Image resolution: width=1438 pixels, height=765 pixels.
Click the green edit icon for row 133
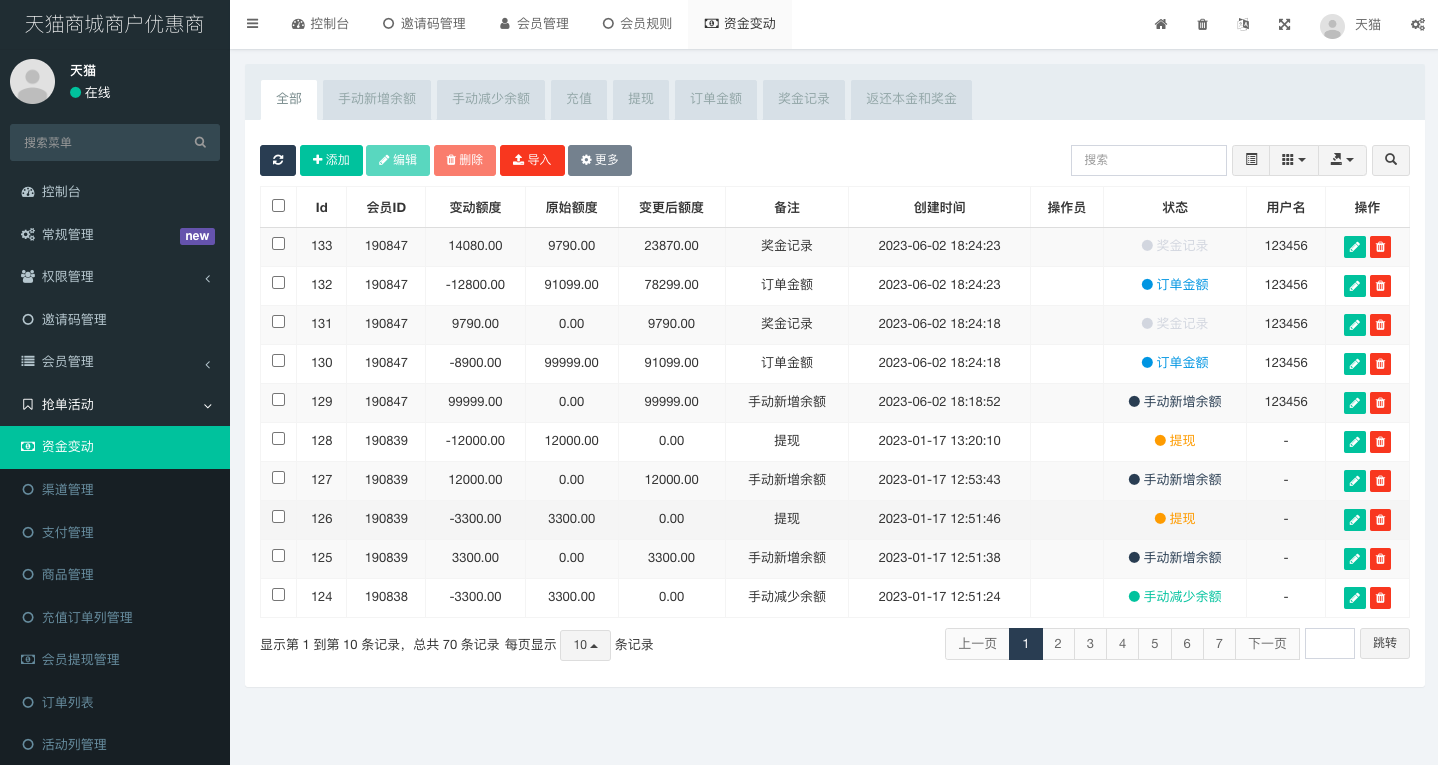[x=1354, y=246]
